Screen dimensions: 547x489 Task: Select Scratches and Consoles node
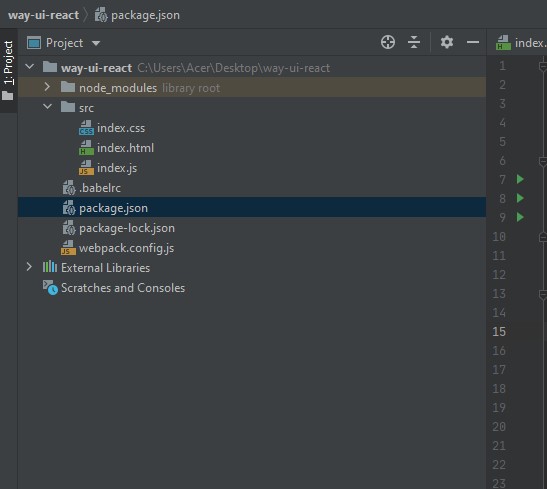point(252,288)
